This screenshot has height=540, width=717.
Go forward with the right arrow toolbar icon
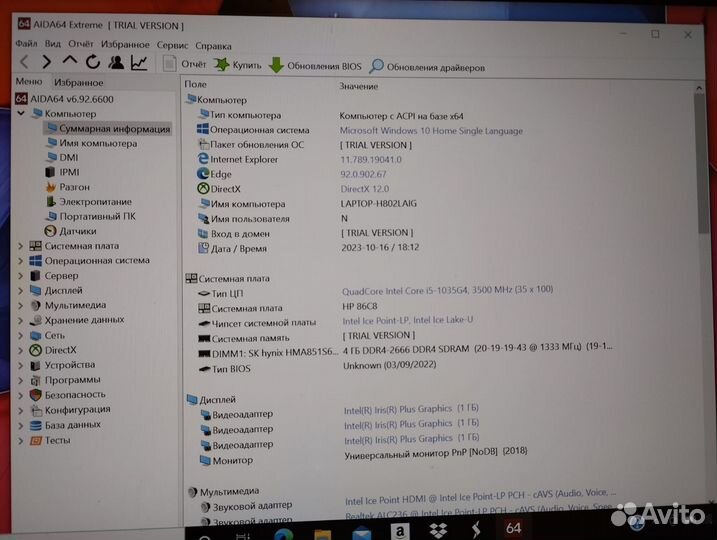(x=46, y=61)
